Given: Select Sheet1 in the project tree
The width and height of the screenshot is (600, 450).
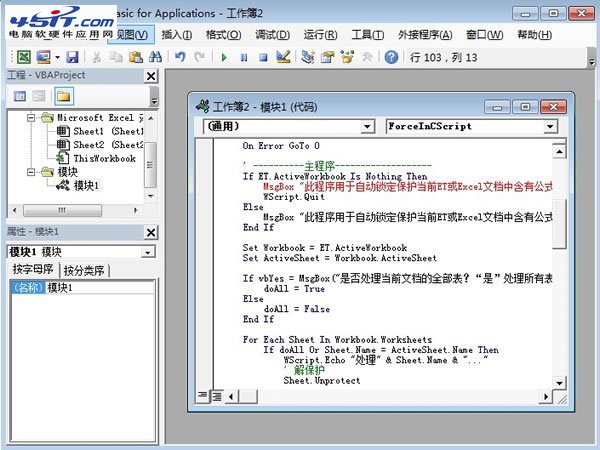Looking at the screenshot, I should pos(99,131).
